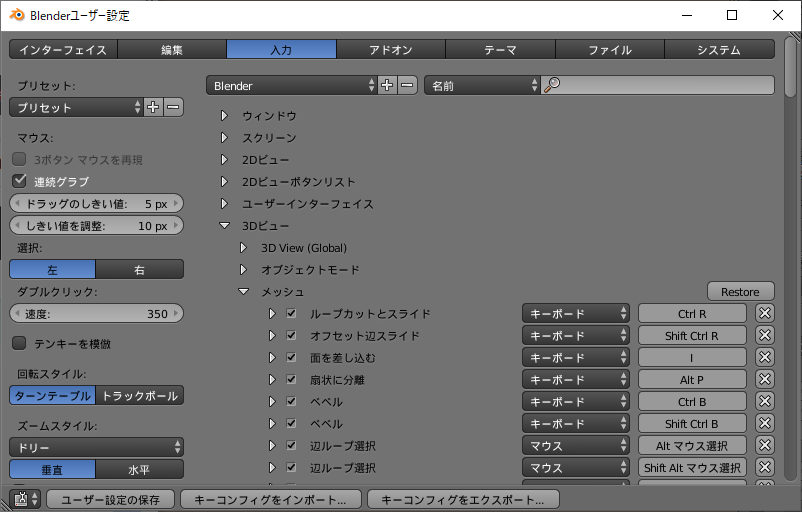
Task: Click キーコンフィグをインポート button
Action: 271,499
